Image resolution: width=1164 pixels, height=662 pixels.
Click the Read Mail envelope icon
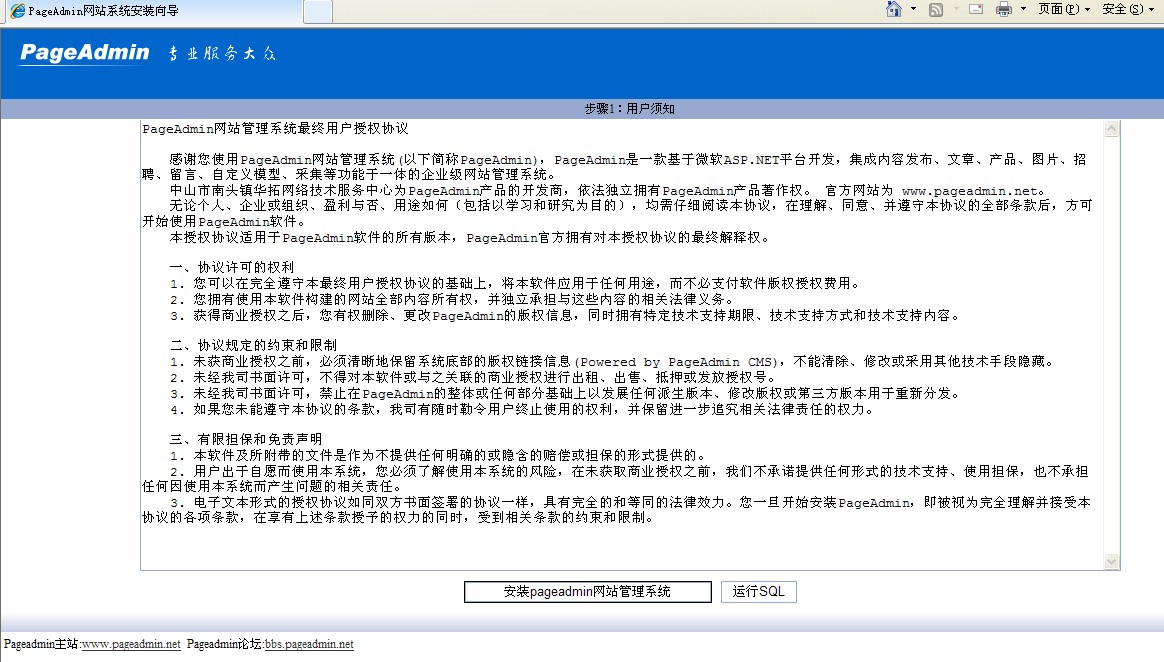point(975,10)
